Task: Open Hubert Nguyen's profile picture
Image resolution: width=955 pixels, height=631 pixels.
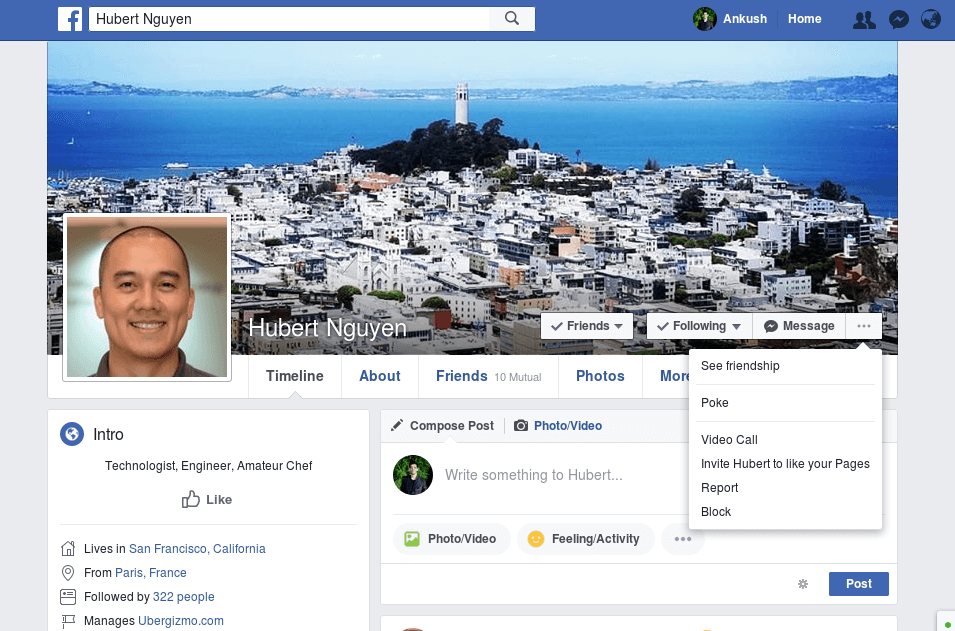Action: pos(147,297)
